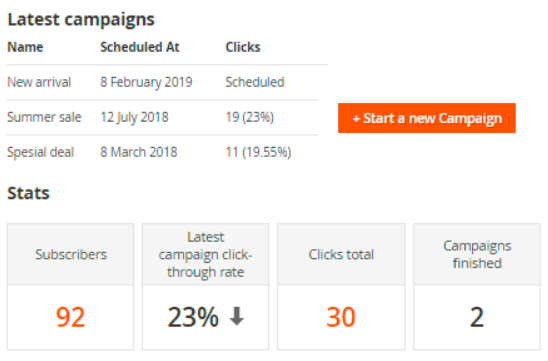The width and height of the screenshot is (548, 361).
Task: Click the Campaigns finished value 2
Action: point(477,317)
